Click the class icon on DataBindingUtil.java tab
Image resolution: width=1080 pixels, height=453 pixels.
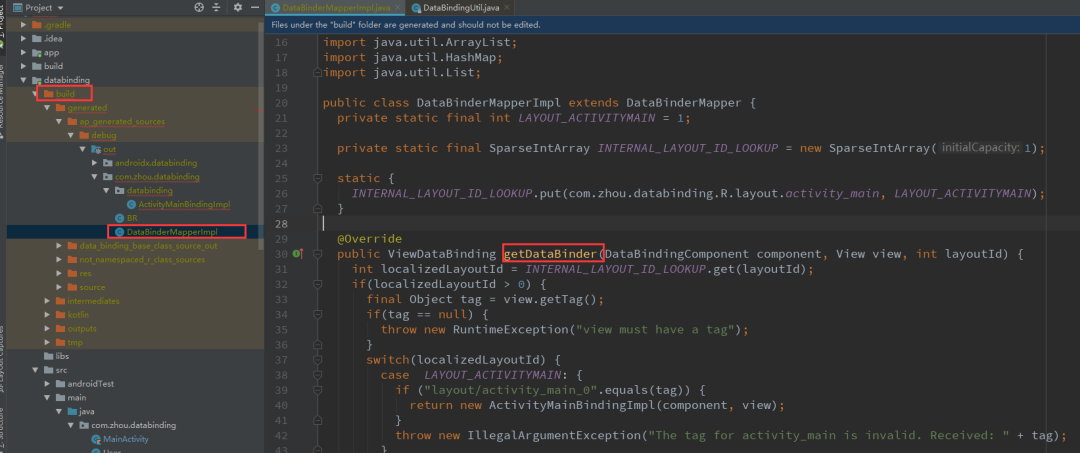[x=416, y=8]
